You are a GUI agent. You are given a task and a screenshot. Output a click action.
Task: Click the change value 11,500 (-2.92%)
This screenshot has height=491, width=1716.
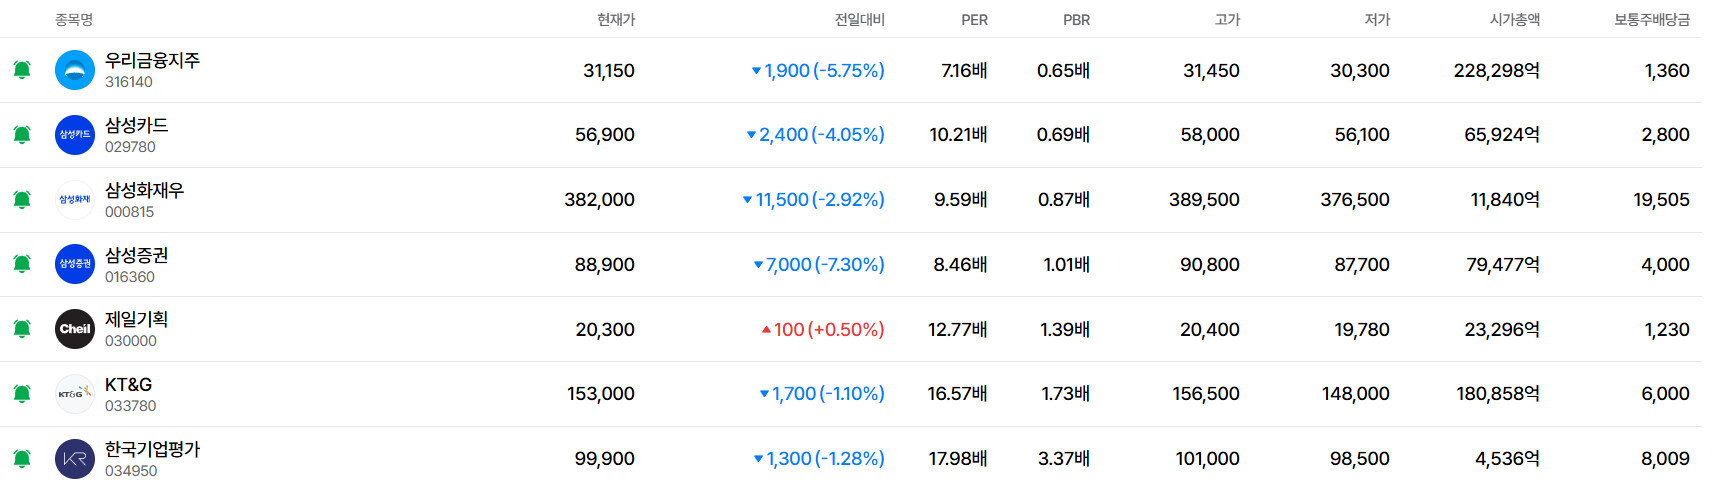pos(814,200)
